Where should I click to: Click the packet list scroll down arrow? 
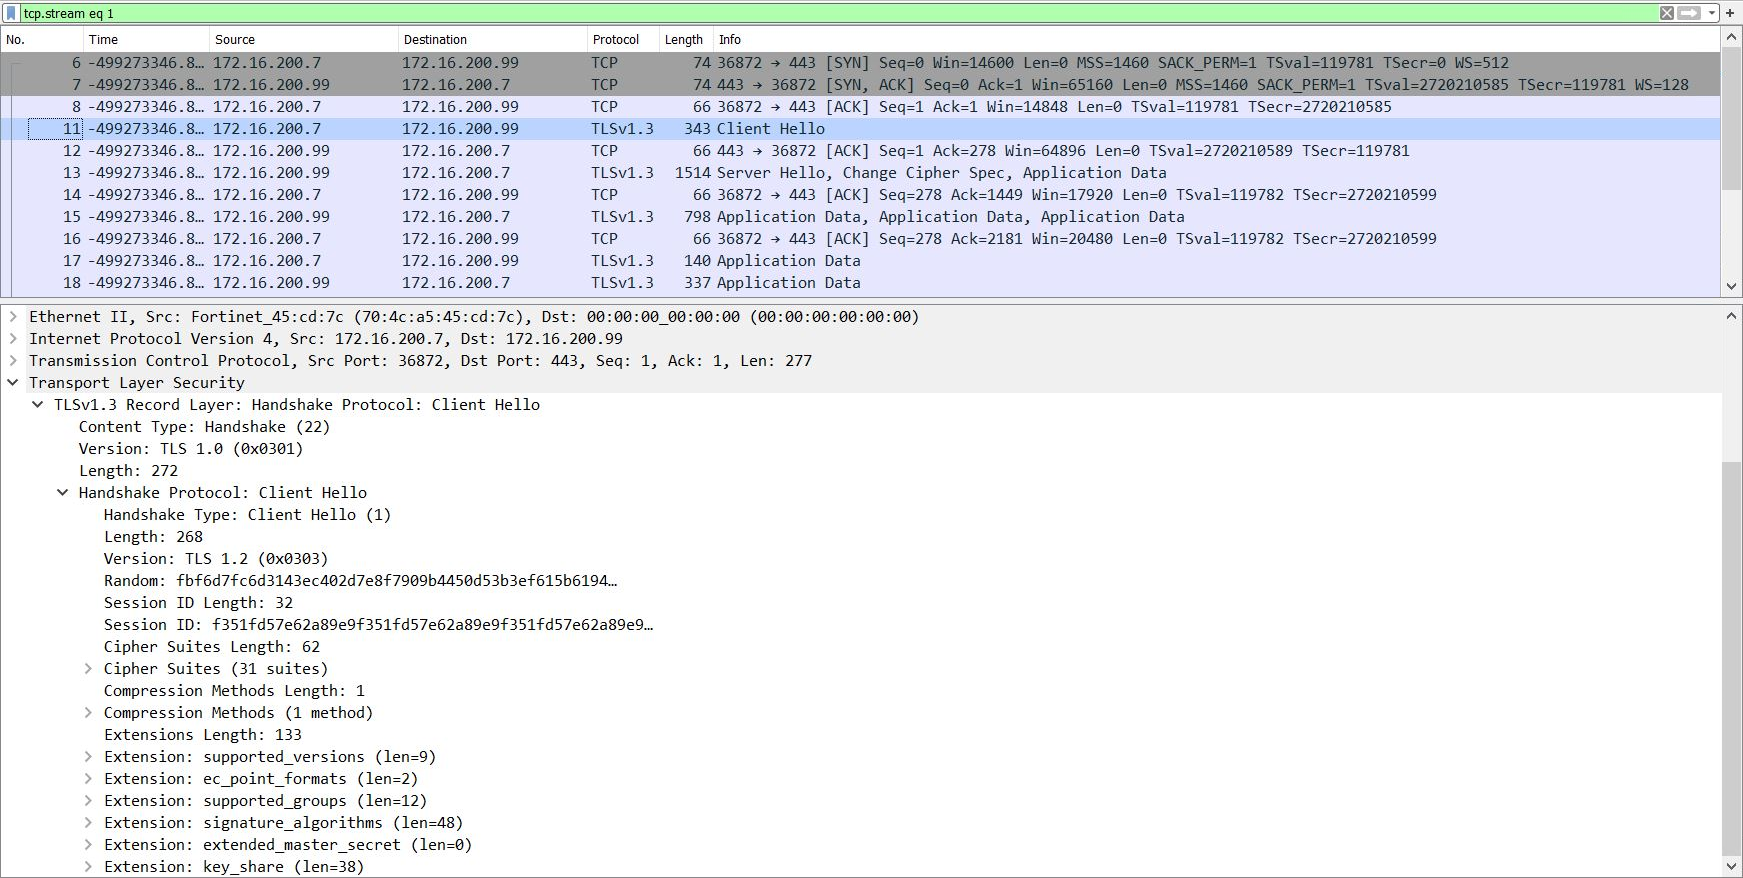[x=1731, y=287]
